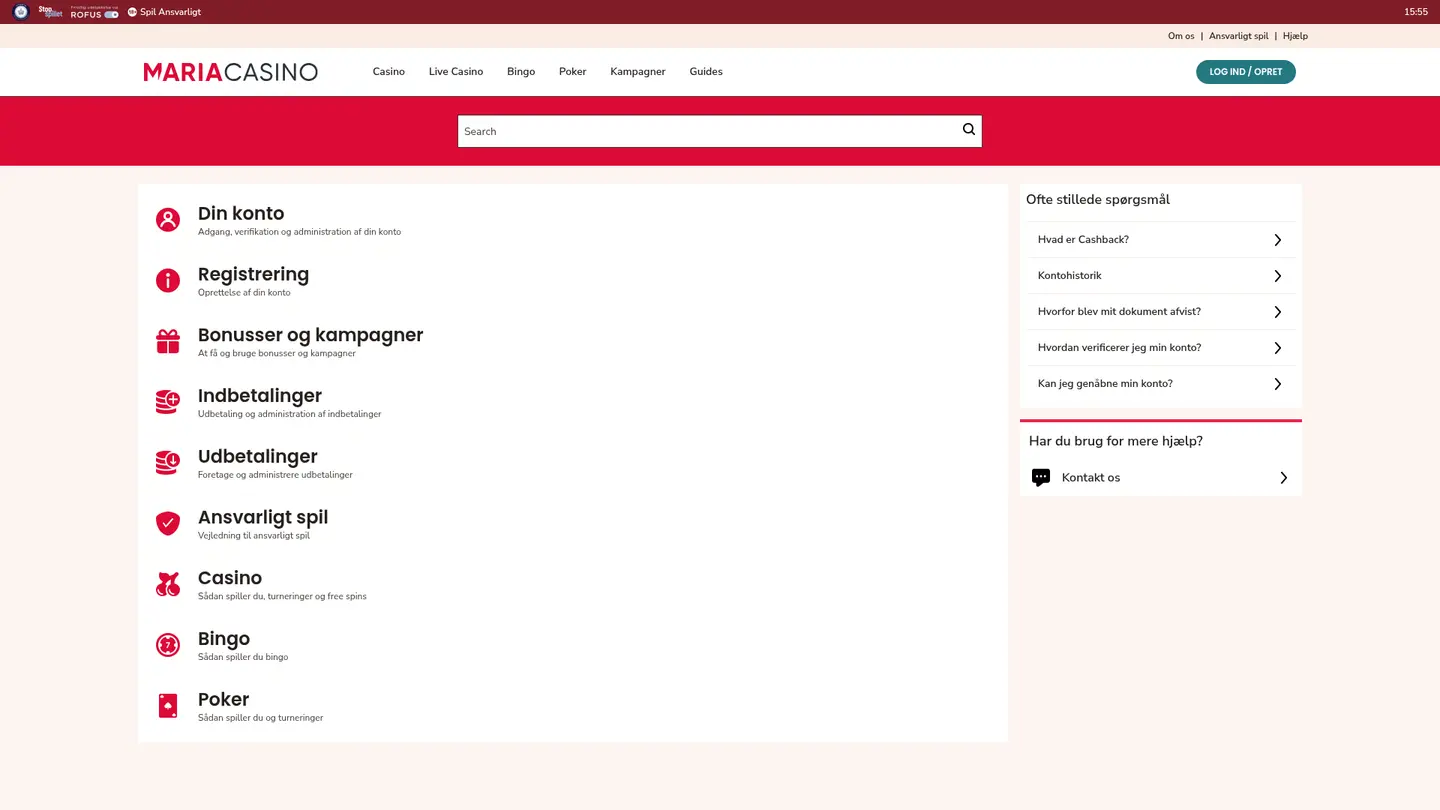Viewport: 1440px width, 810px height.
Task: Click the Poker playing card icon
Action: click(168, 706)
